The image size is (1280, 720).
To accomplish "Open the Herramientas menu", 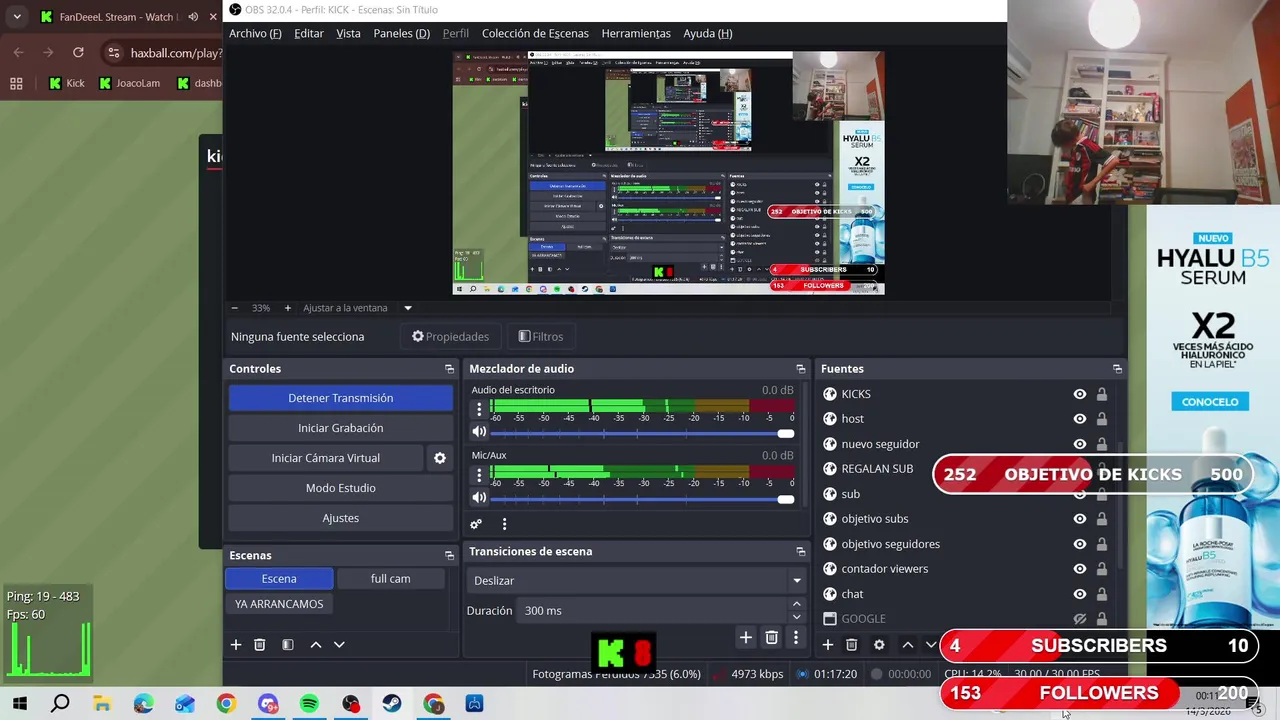I will (x=636, y=33).
